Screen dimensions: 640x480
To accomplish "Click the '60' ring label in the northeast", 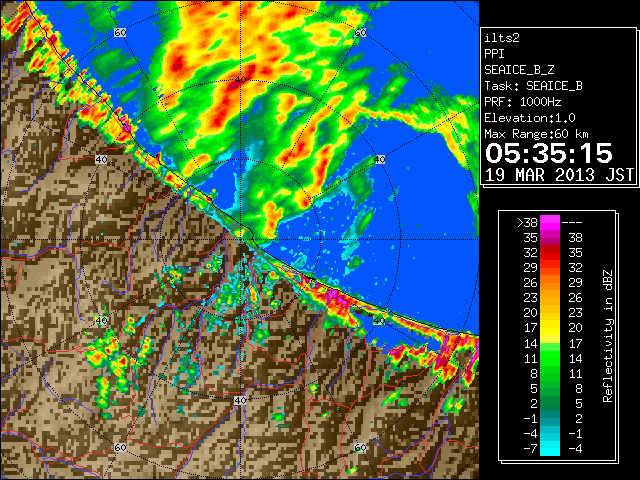I will pos(360,32).
